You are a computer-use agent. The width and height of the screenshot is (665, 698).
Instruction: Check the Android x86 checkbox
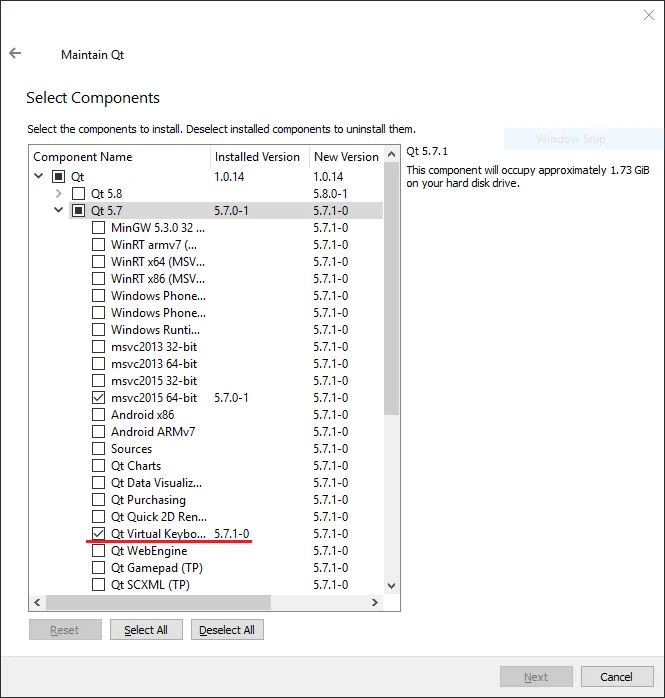(x=98, y=414)
